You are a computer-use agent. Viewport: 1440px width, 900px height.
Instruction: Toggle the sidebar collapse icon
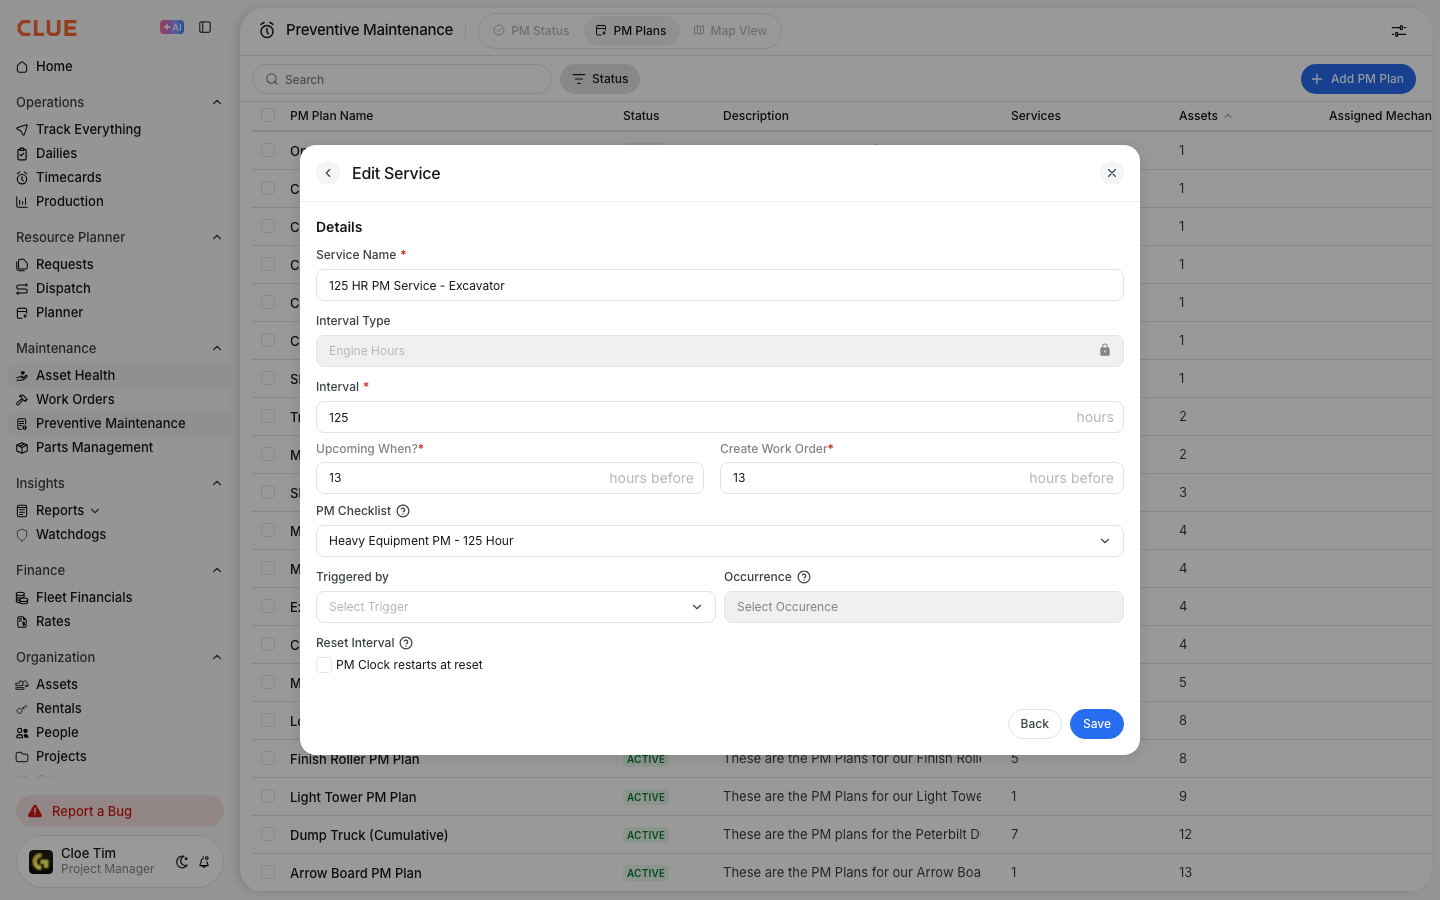205,27
